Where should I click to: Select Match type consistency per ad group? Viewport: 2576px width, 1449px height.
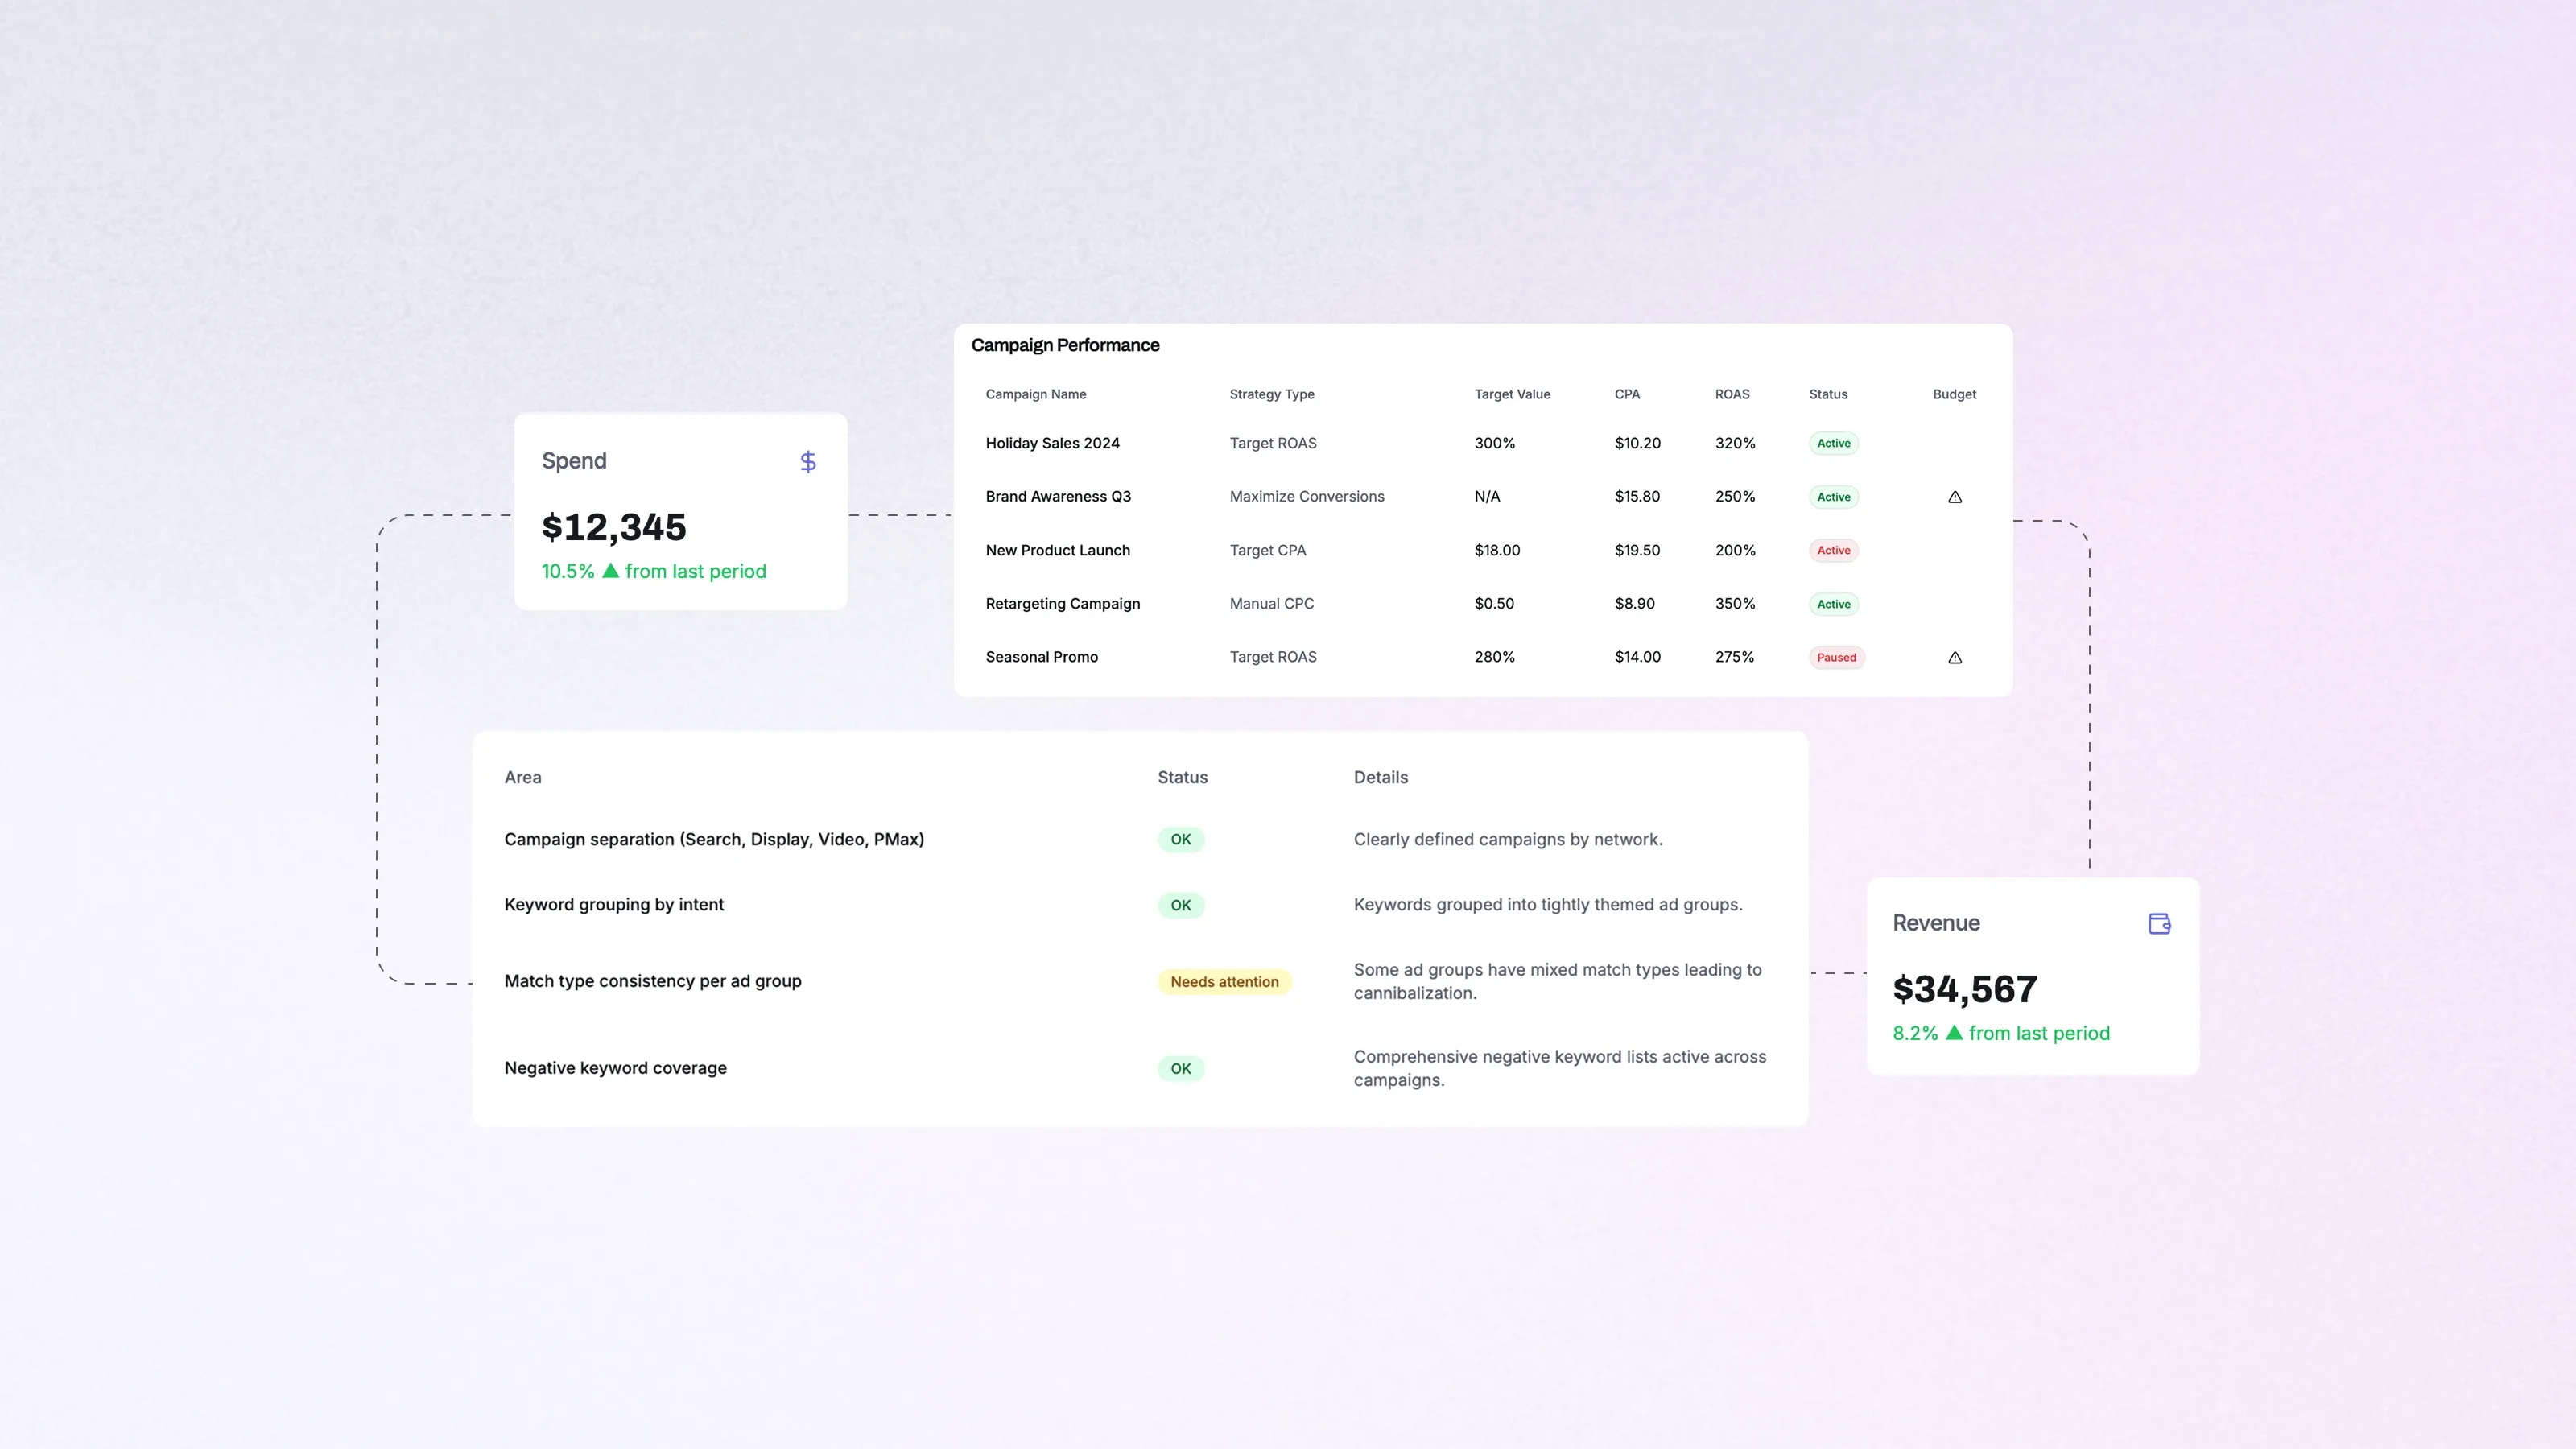(652, 981)
